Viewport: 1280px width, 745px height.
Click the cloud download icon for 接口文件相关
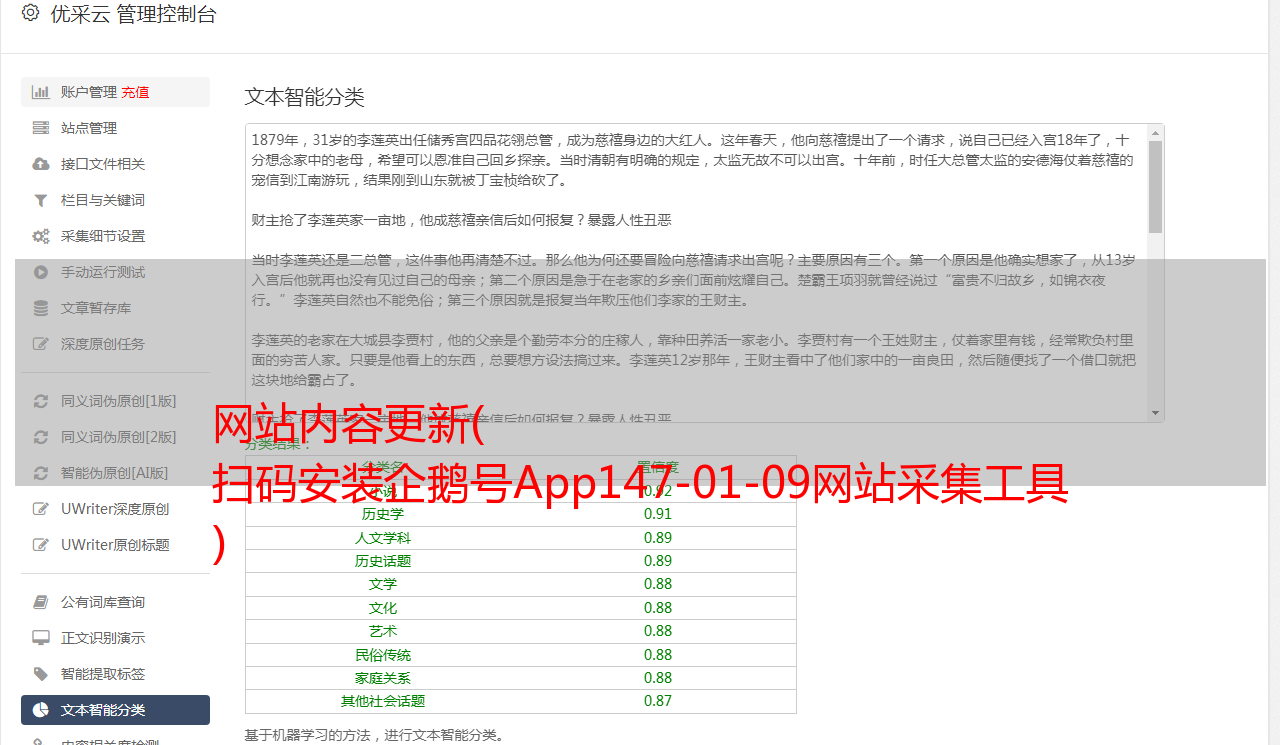click(x=41, y=164)
